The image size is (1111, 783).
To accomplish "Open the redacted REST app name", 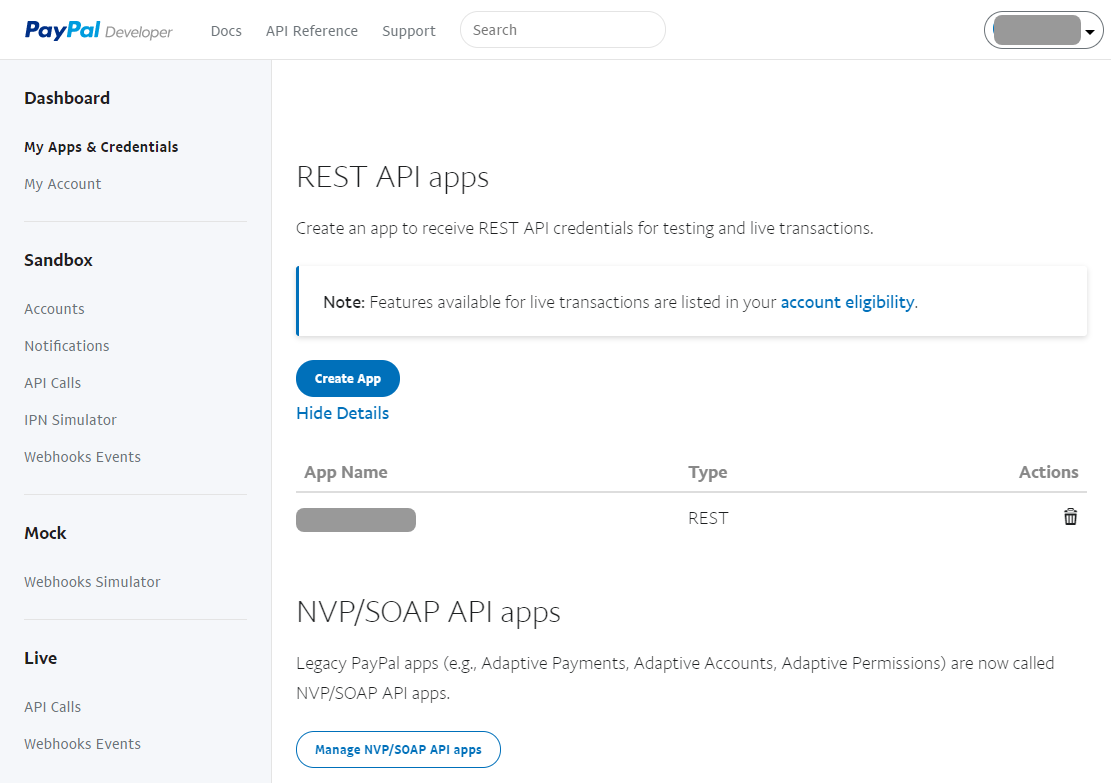I will (x=356, y=520).
